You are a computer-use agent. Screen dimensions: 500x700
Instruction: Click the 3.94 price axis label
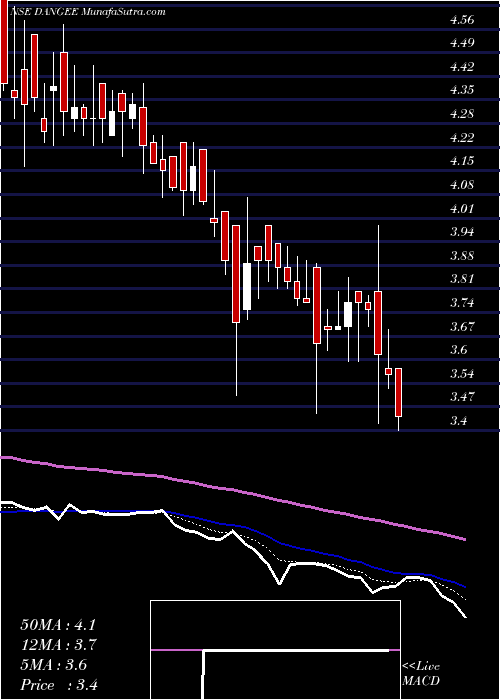point(462,232)
